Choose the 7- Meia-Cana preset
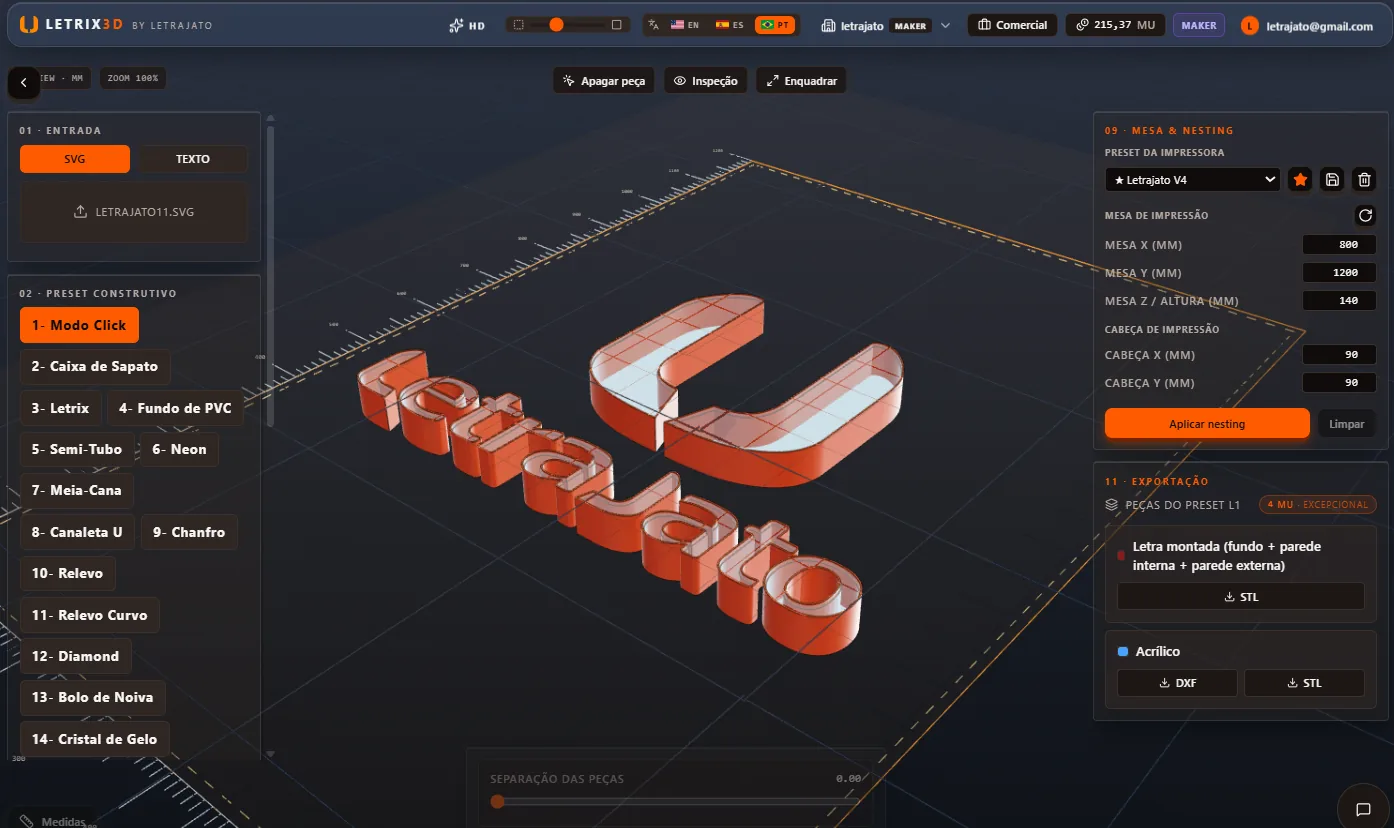 tap(77, 490)
